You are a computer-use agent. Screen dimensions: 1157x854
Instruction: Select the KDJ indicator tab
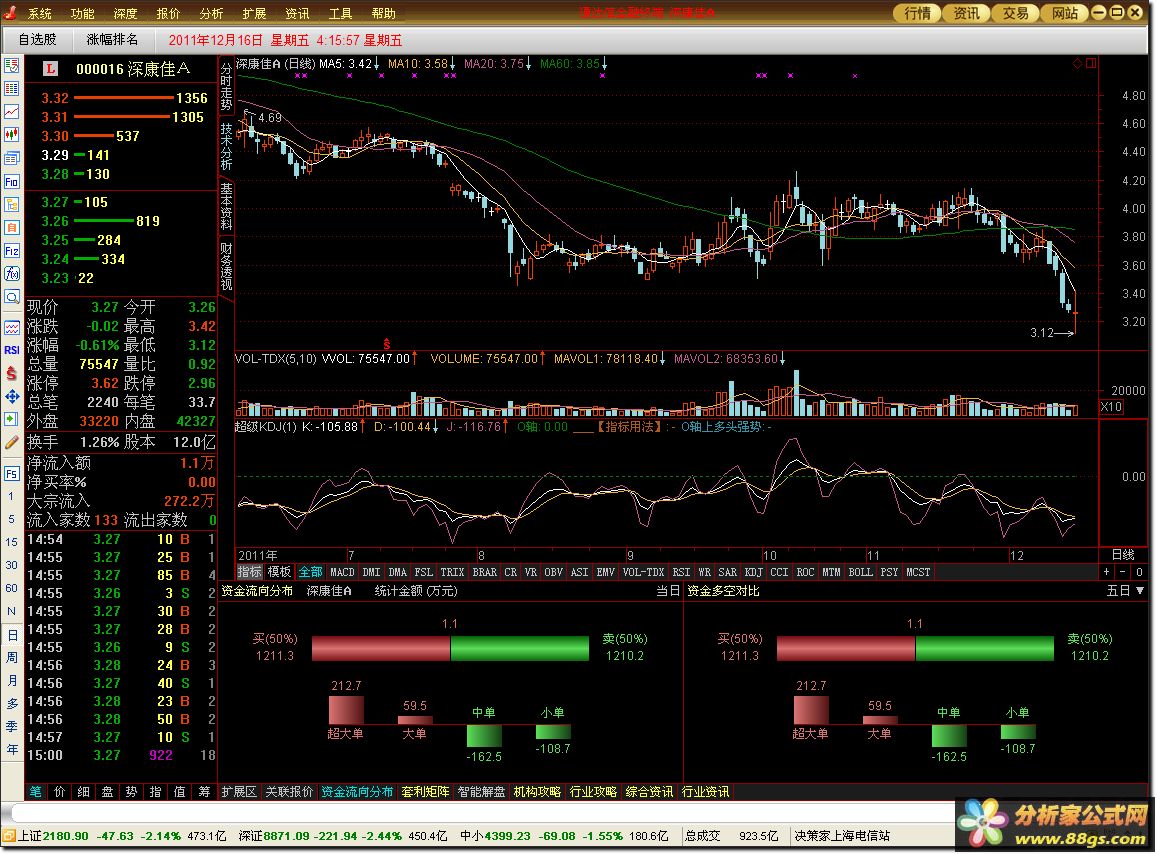[753, 572]
